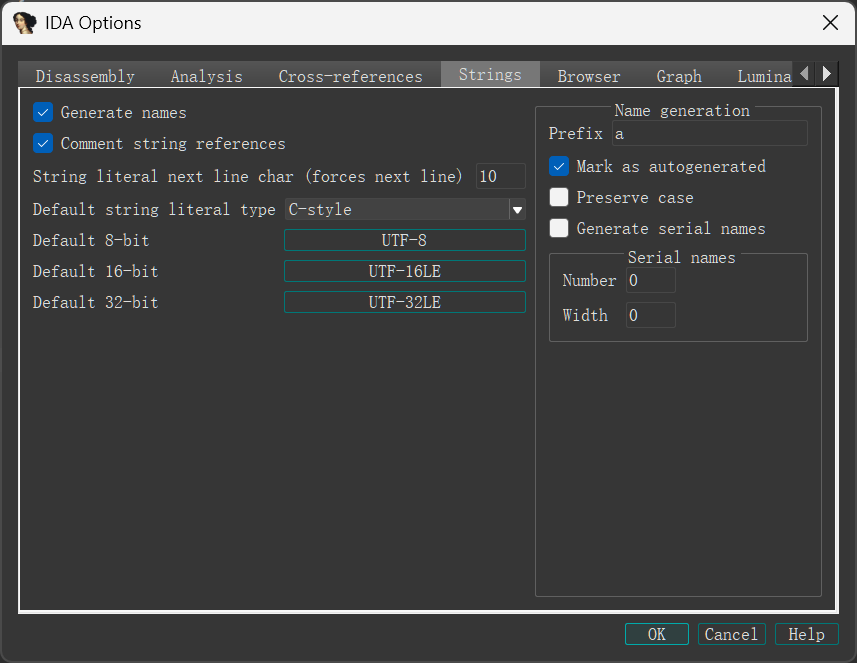Change the Default 8-bit UTF-8 encoding
Image resolution: width=857 pixels, height=663 pixels.
tap(404, 241)
